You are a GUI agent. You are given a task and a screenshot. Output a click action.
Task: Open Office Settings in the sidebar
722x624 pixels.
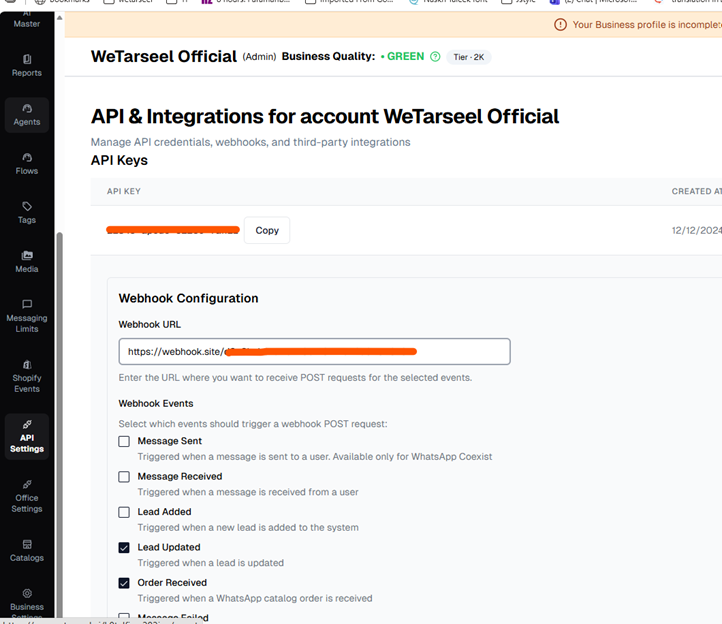27,496
